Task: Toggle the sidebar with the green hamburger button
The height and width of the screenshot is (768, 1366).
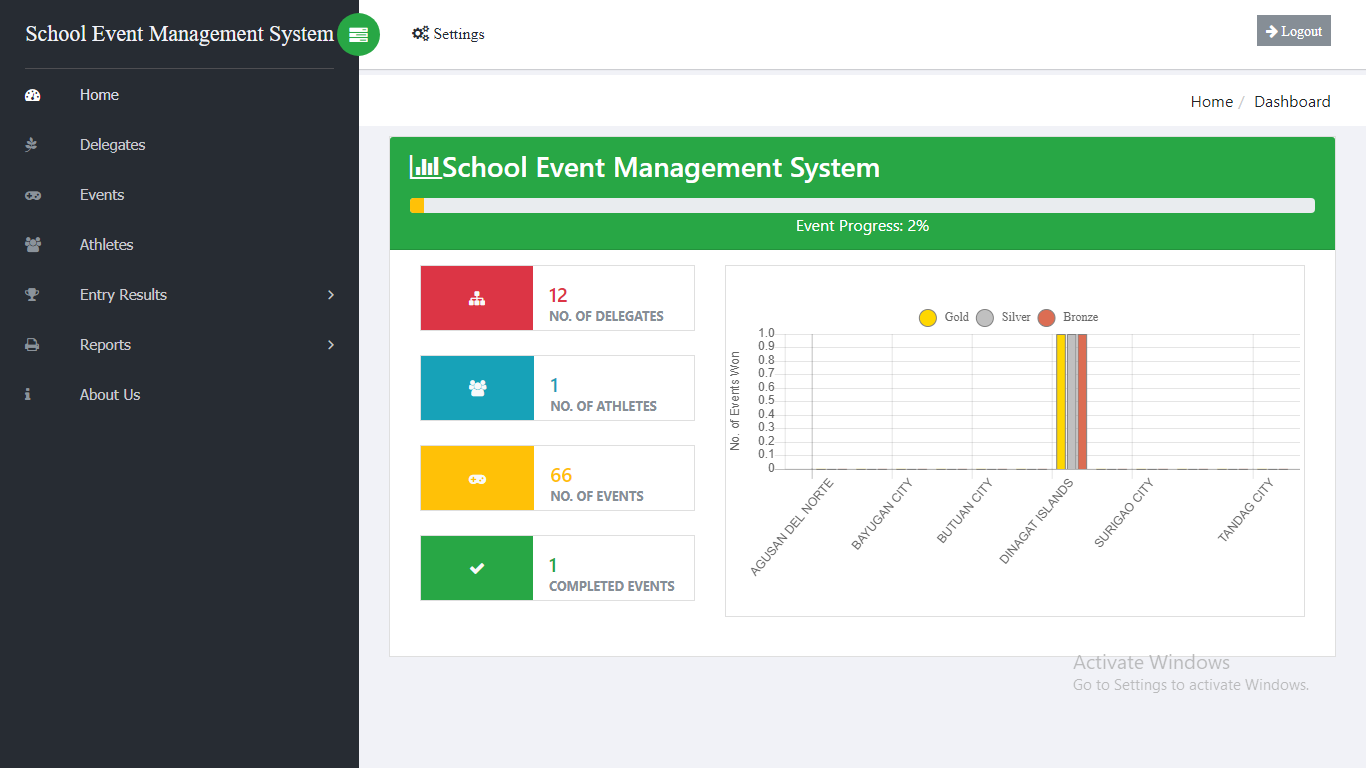Action: coord(358,34)
